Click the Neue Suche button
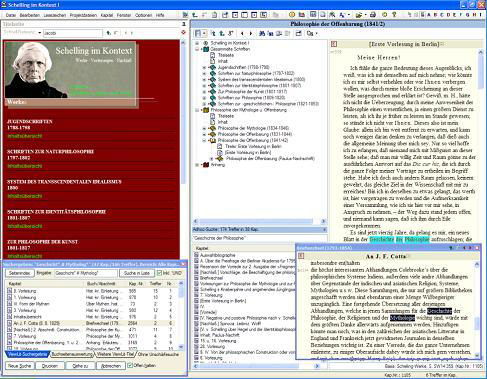Image resolution: width=487 pixels, height=379 pixels. click(x=20, y=366)
